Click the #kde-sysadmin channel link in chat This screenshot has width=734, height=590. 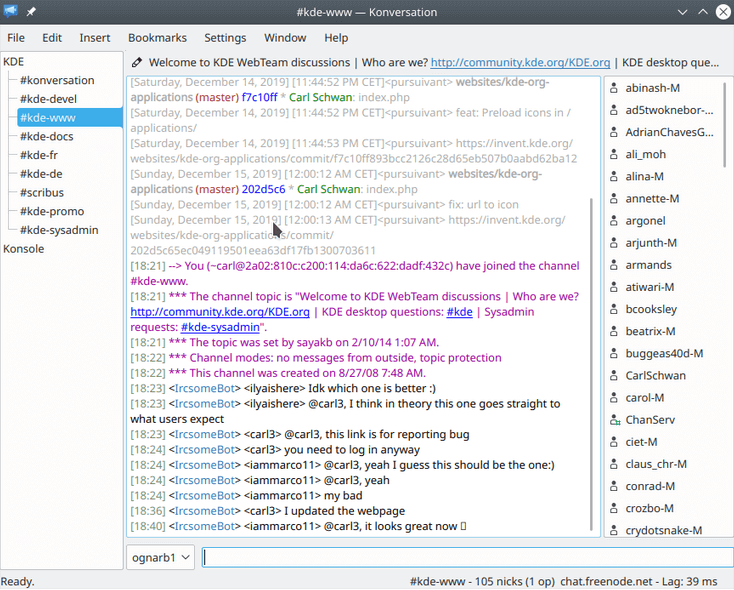tap(220, 327)
